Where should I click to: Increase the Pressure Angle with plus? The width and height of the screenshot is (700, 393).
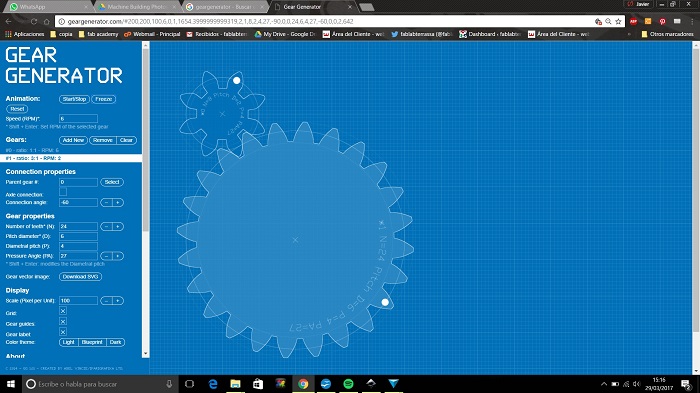click(118, 256)
